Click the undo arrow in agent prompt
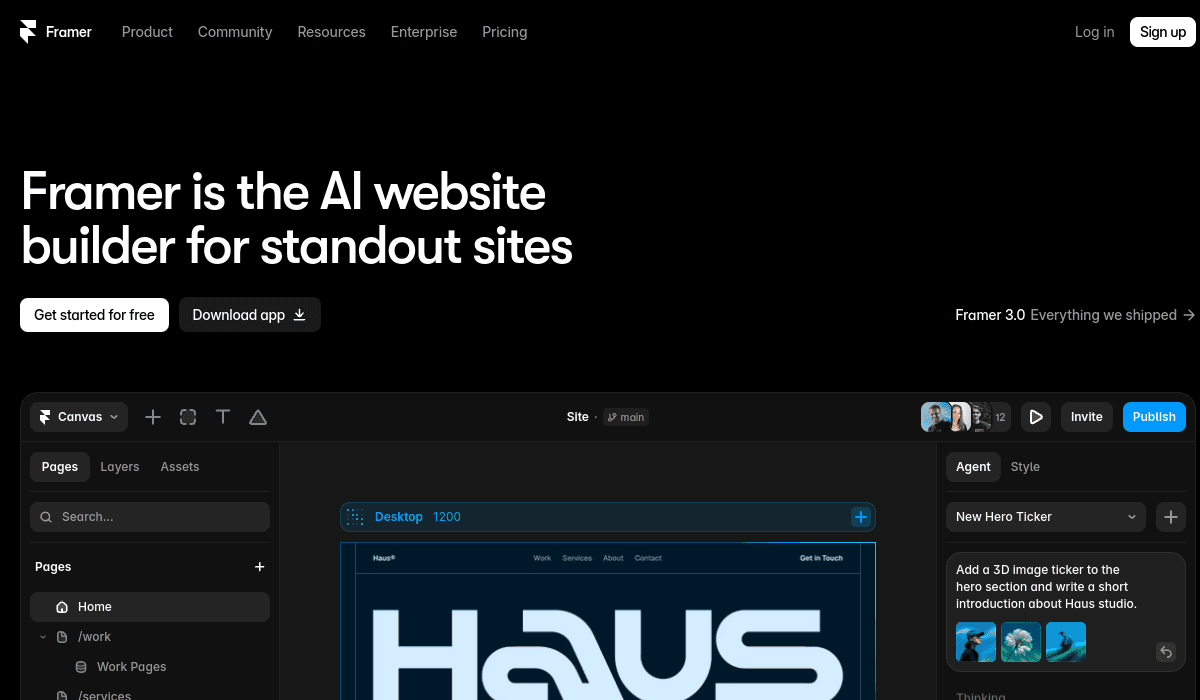The height and width of the screenshot is (700, 1200). [x=1165, y=652]
